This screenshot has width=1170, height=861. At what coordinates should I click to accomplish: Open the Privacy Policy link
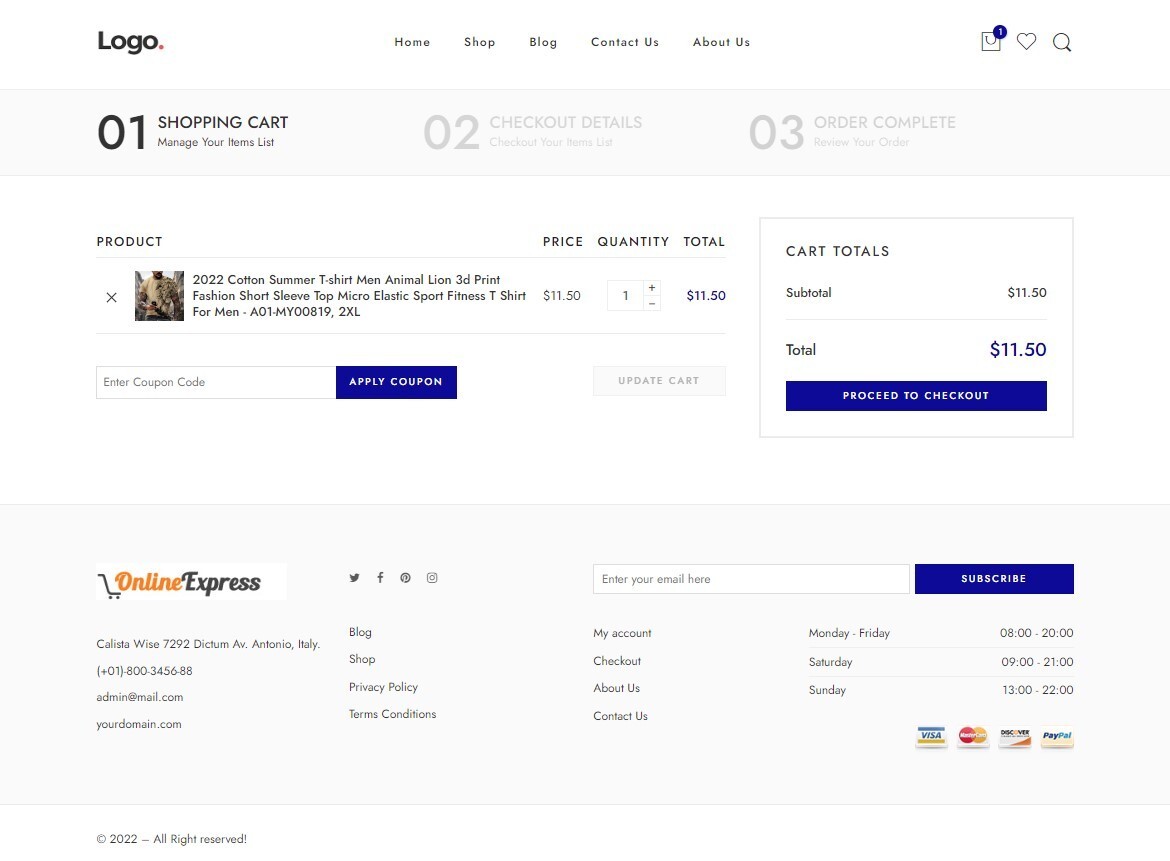click(x=383, y=687)
